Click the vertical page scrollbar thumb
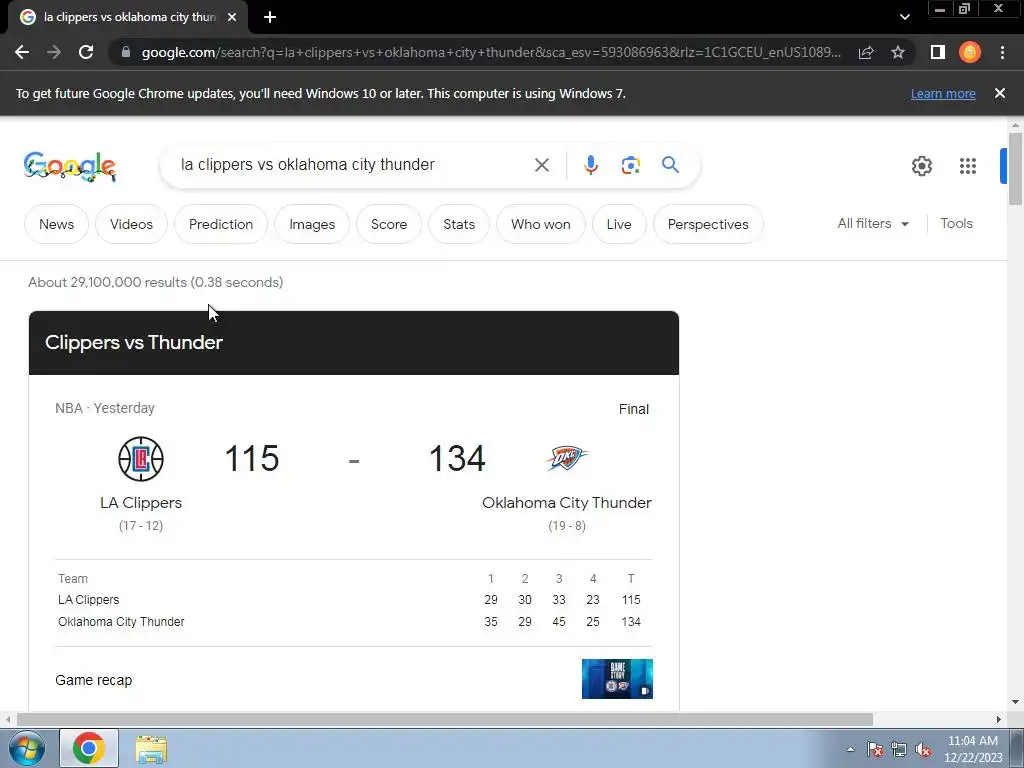The image size is (1024, 768). [1015, 168]
